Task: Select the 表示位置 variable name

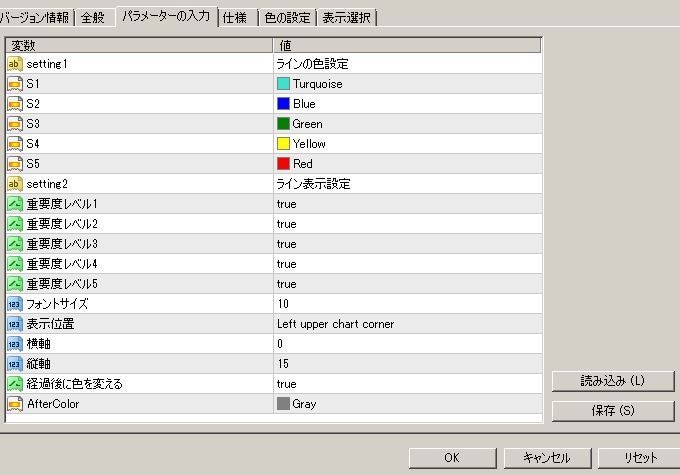Action: click(50, 324)
